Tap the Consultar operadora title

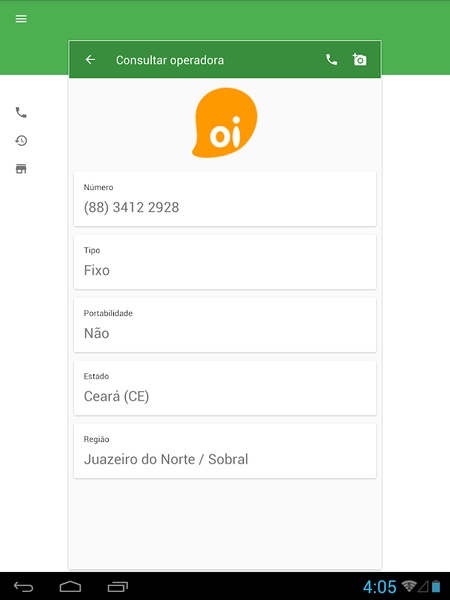click(x=170, y=60)
